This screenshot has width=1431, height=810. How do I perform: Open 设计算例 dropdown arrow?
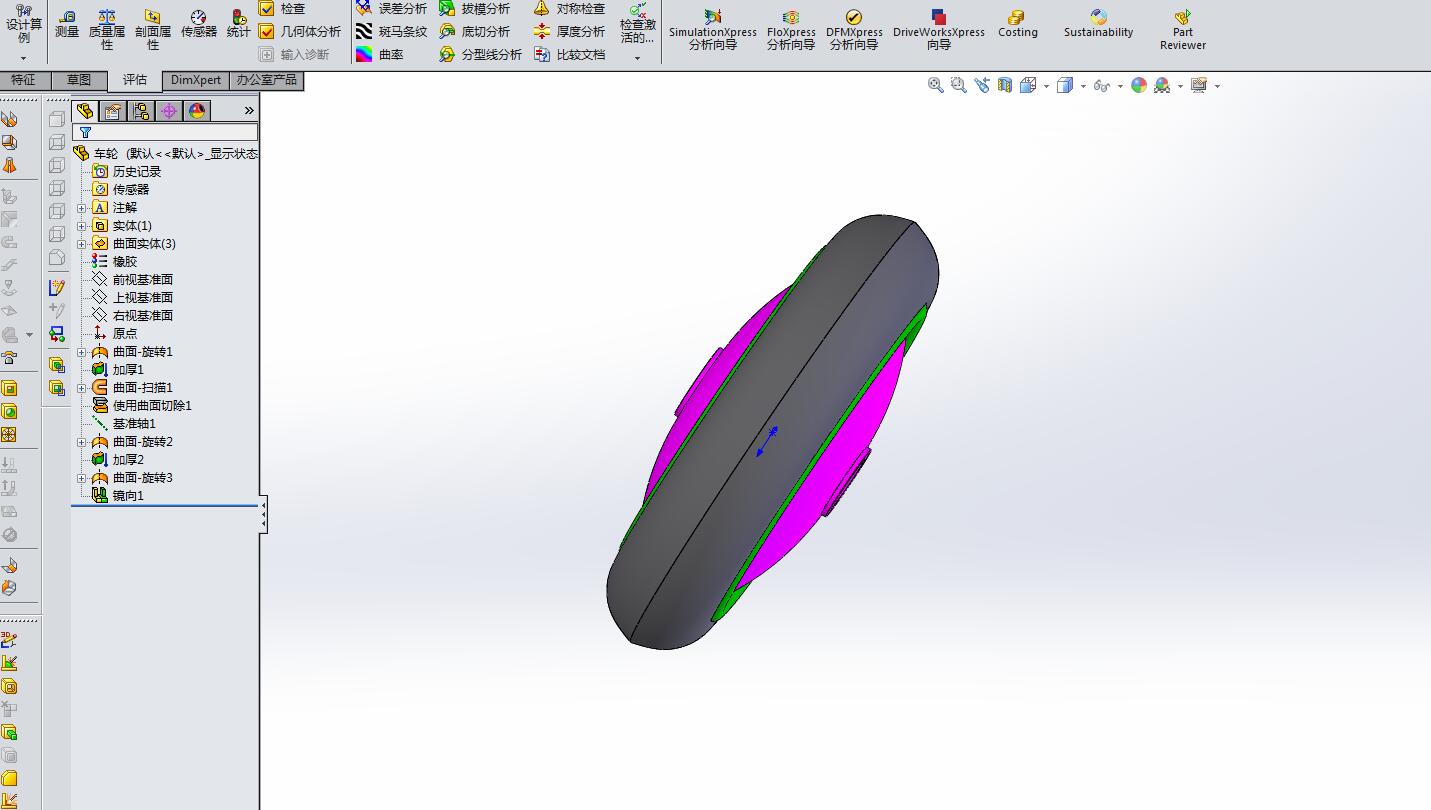pyautogui.click(x=23, y=58)
